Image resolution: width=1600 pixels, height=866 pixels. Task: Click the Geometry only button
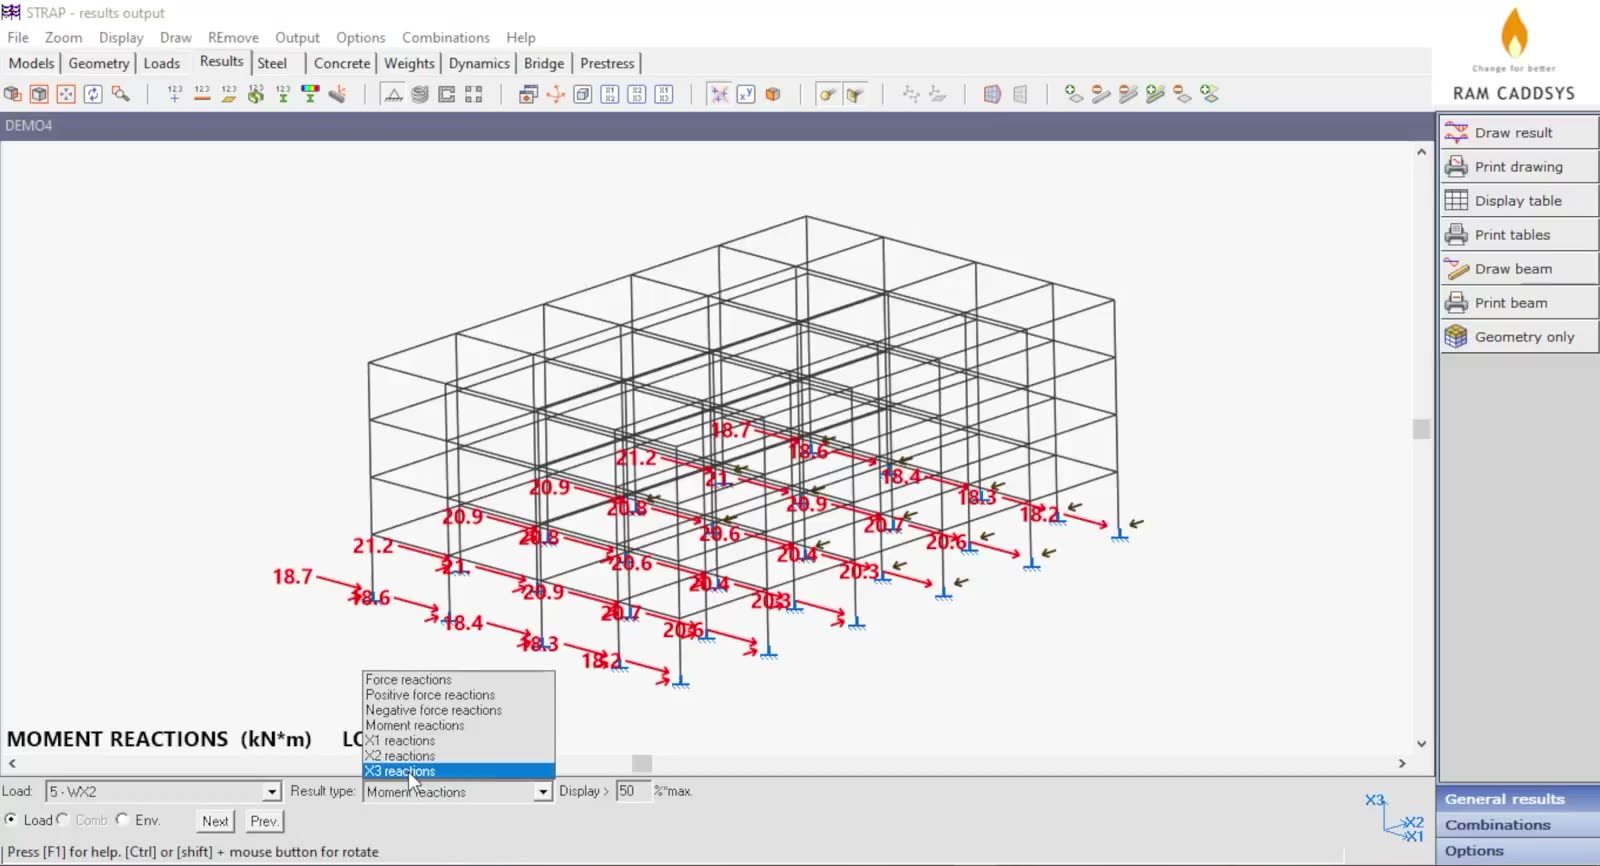[1519, 336]
